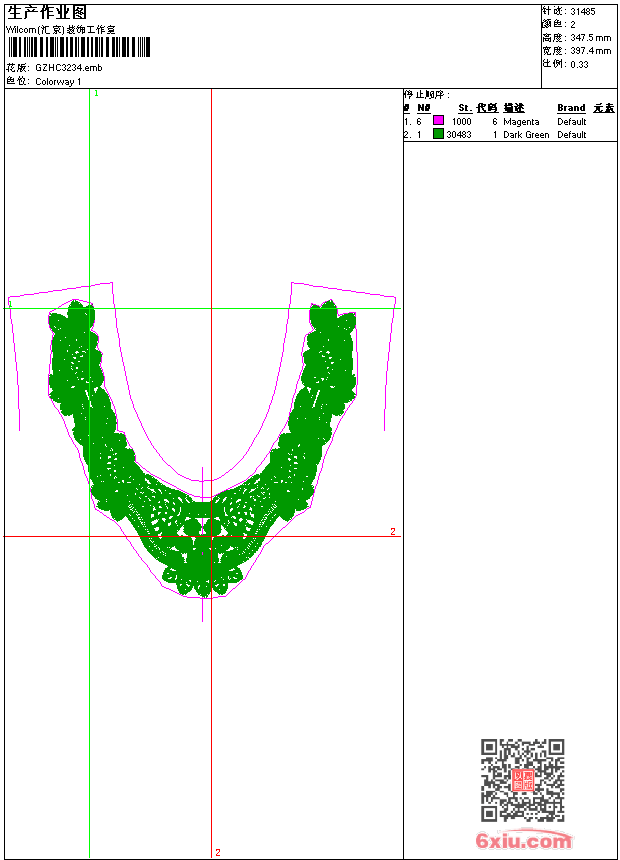Click the GZHC3234.emb file name
This screenshot has width=620, height=860.
click(68, 68)
